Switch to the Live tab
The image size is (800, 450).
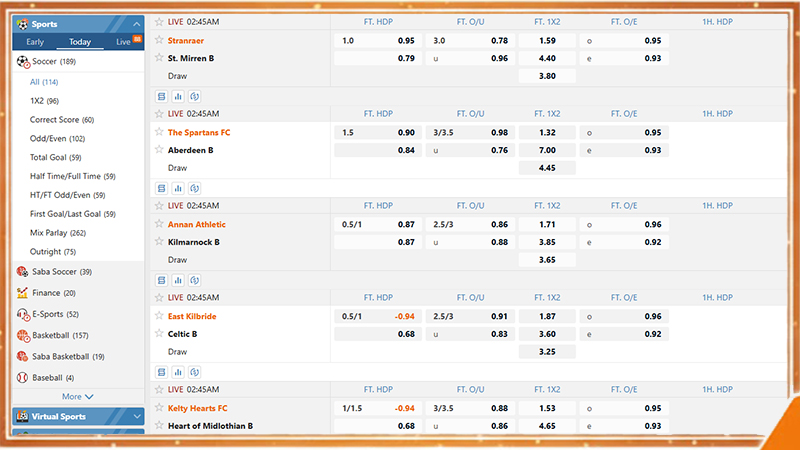click(124, 42)
